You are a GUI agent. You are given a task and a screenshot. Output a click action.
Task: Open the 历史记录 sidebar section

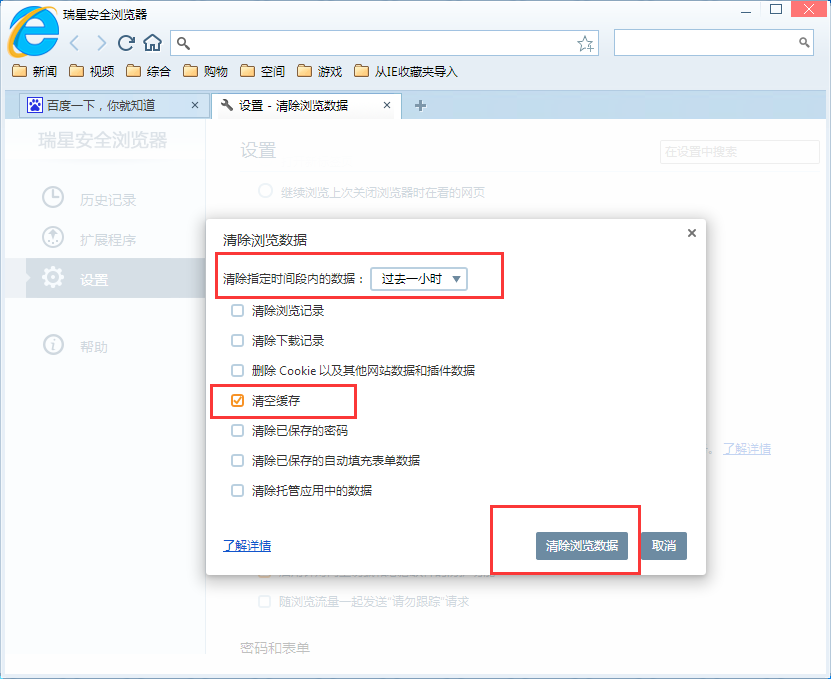click(x=94, y=197)
